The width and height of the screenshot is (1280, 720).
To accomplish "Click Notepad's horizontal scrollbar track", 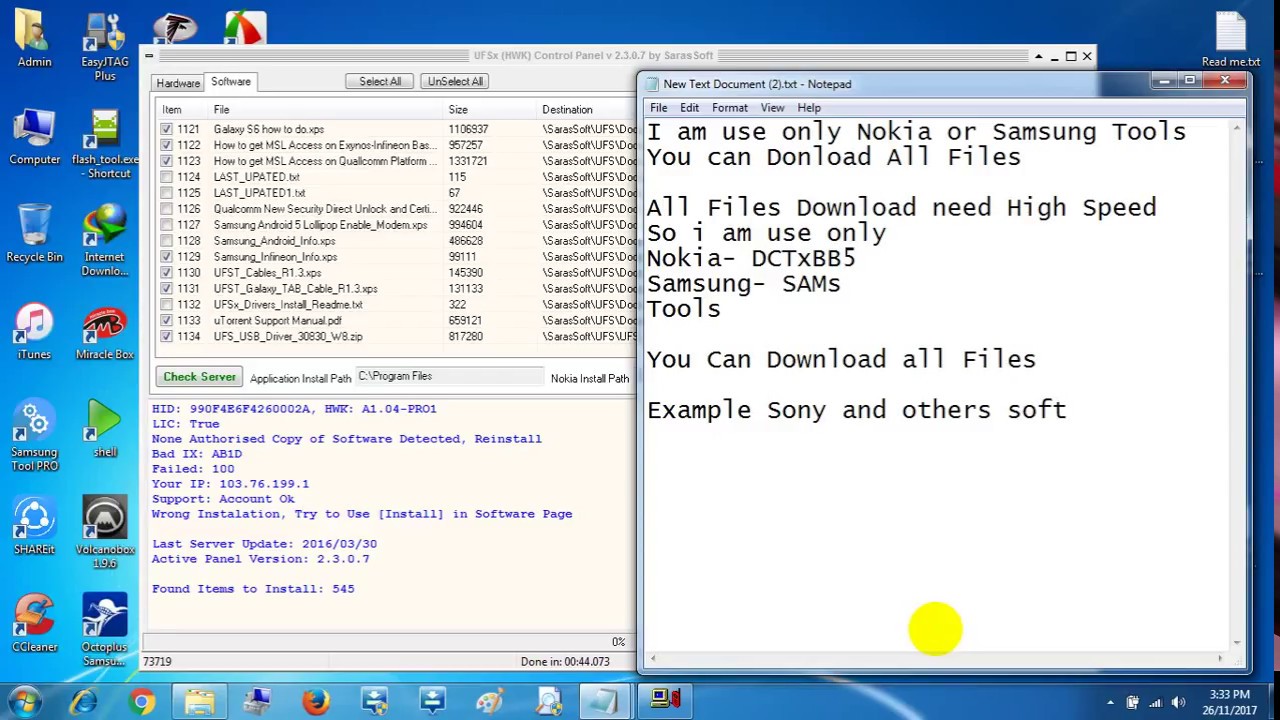I will 936,658.
